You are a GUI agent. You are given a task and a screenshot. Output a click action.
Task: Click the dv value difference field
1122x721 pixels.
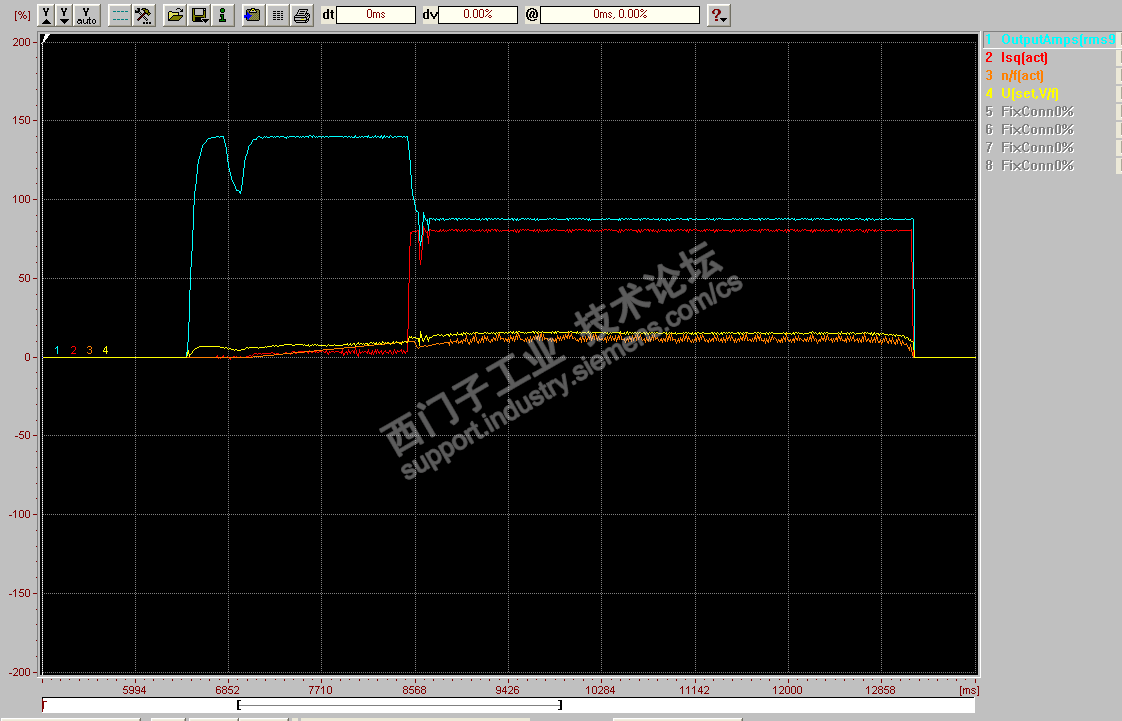click(477, 14)
